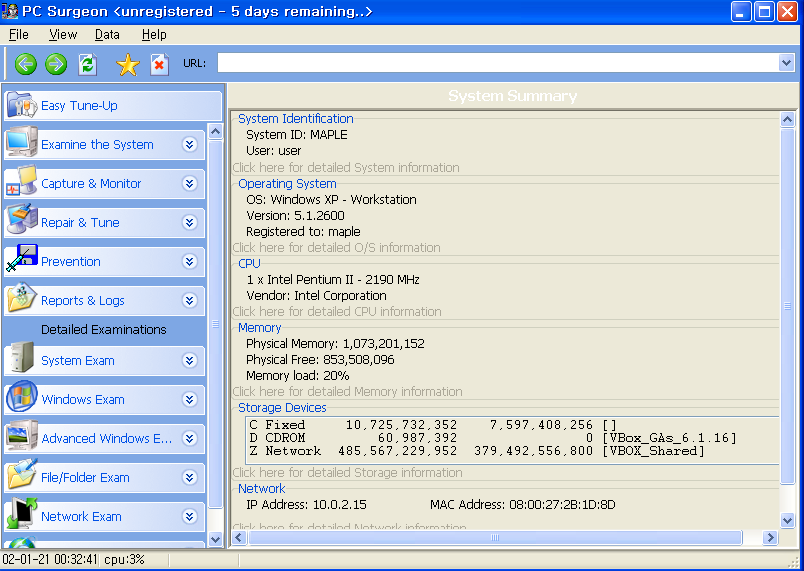Expand Windows Exam chevron
This screenshot has width=804, height=571.
pos(190,399)
